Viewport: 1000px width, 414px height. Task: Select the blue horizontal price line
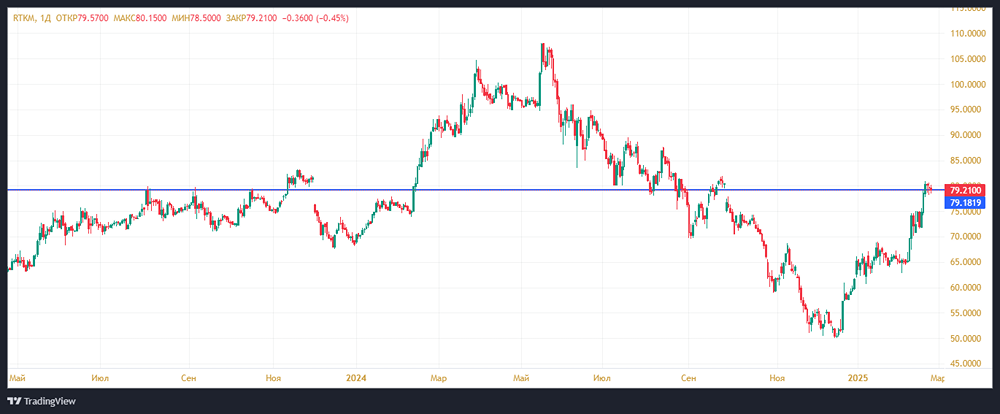[x=500, y=189]
